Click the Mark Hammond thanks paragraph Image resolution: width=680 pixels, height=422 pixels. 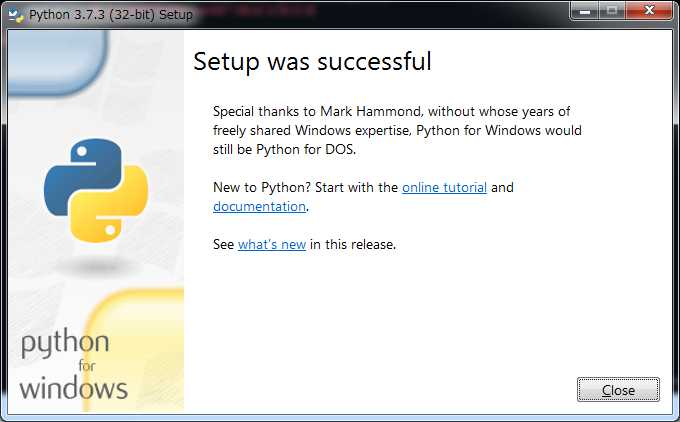397,130
